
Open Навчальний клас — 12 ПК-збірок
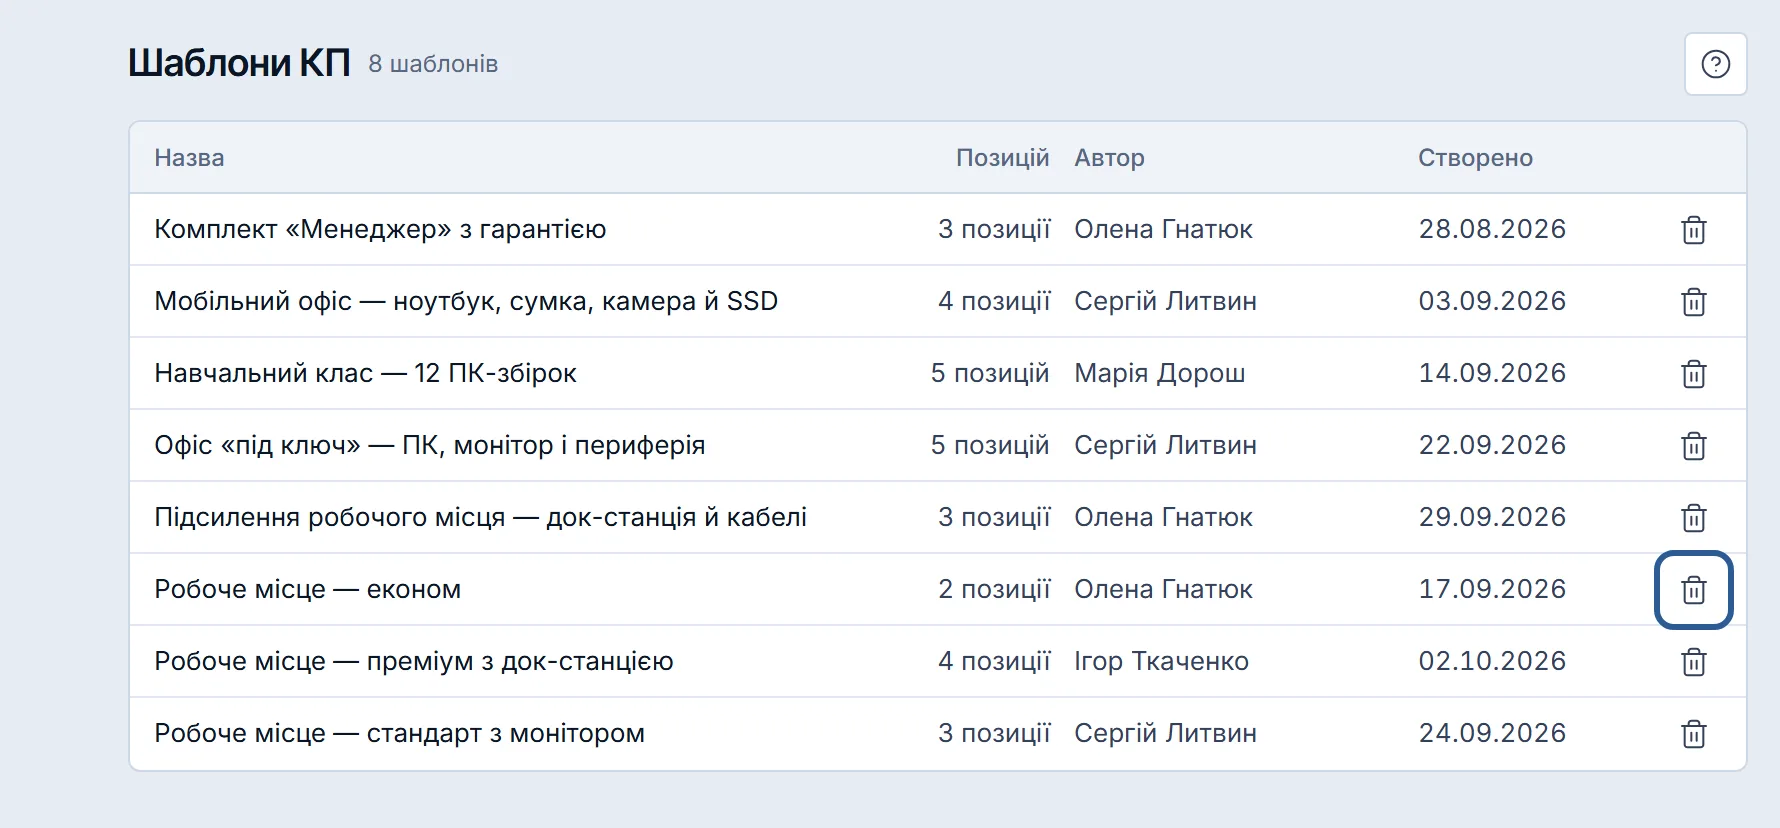[x=365, y=373]
